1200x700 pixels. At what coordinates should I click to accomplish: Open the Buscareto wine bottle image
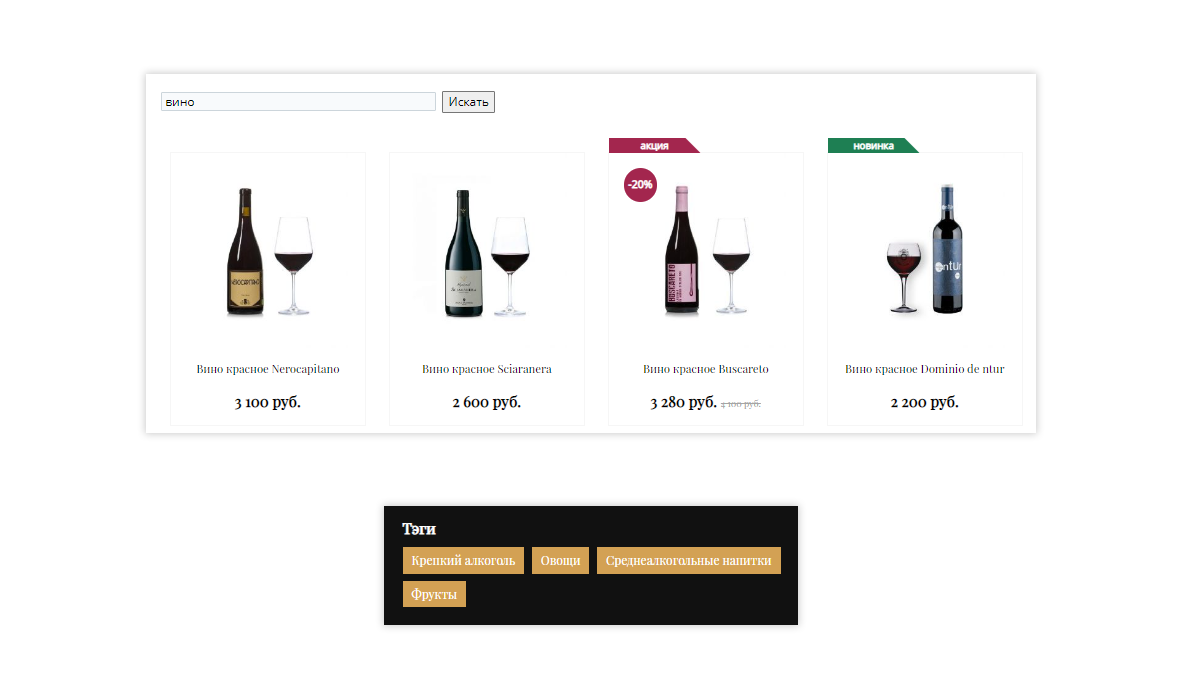(706, 250)
